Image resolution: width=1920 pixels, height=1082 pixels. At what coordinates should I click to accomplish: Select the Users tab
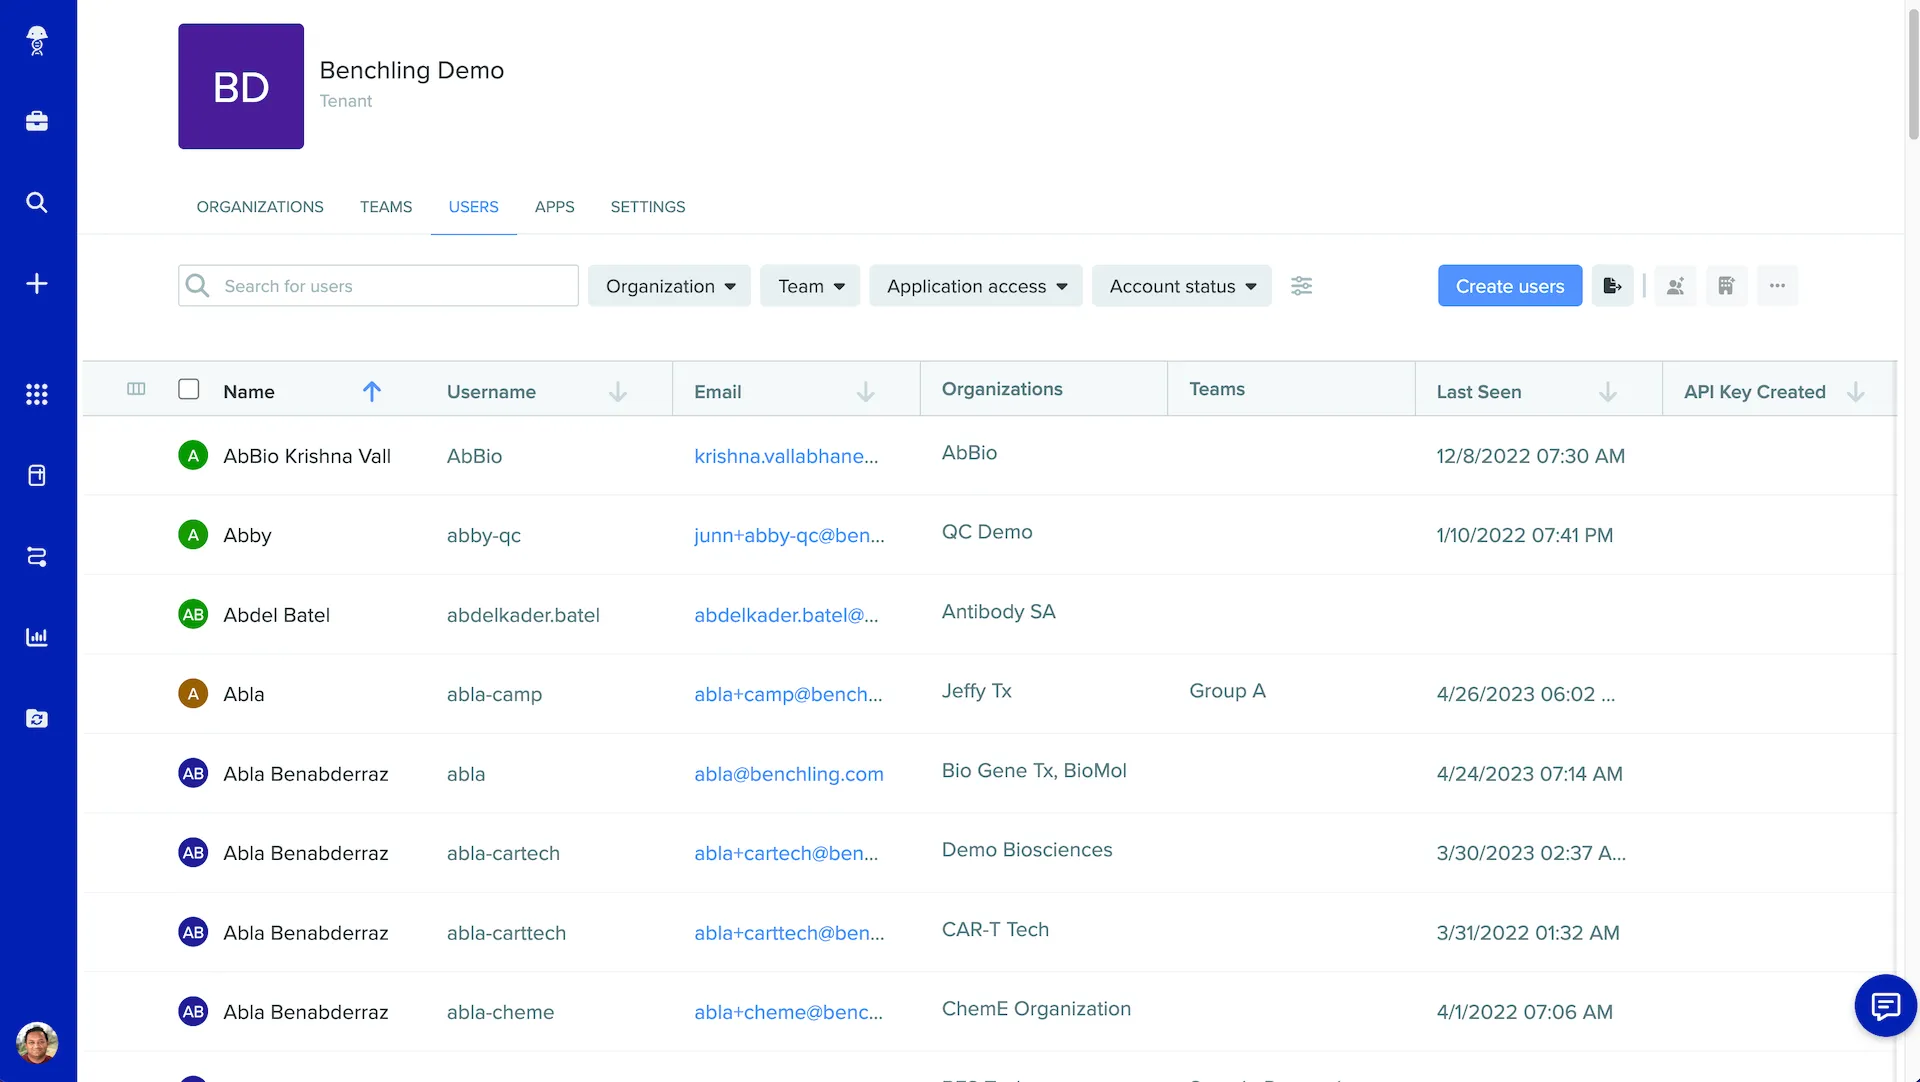pyautogui.click(x=474, y=207)
